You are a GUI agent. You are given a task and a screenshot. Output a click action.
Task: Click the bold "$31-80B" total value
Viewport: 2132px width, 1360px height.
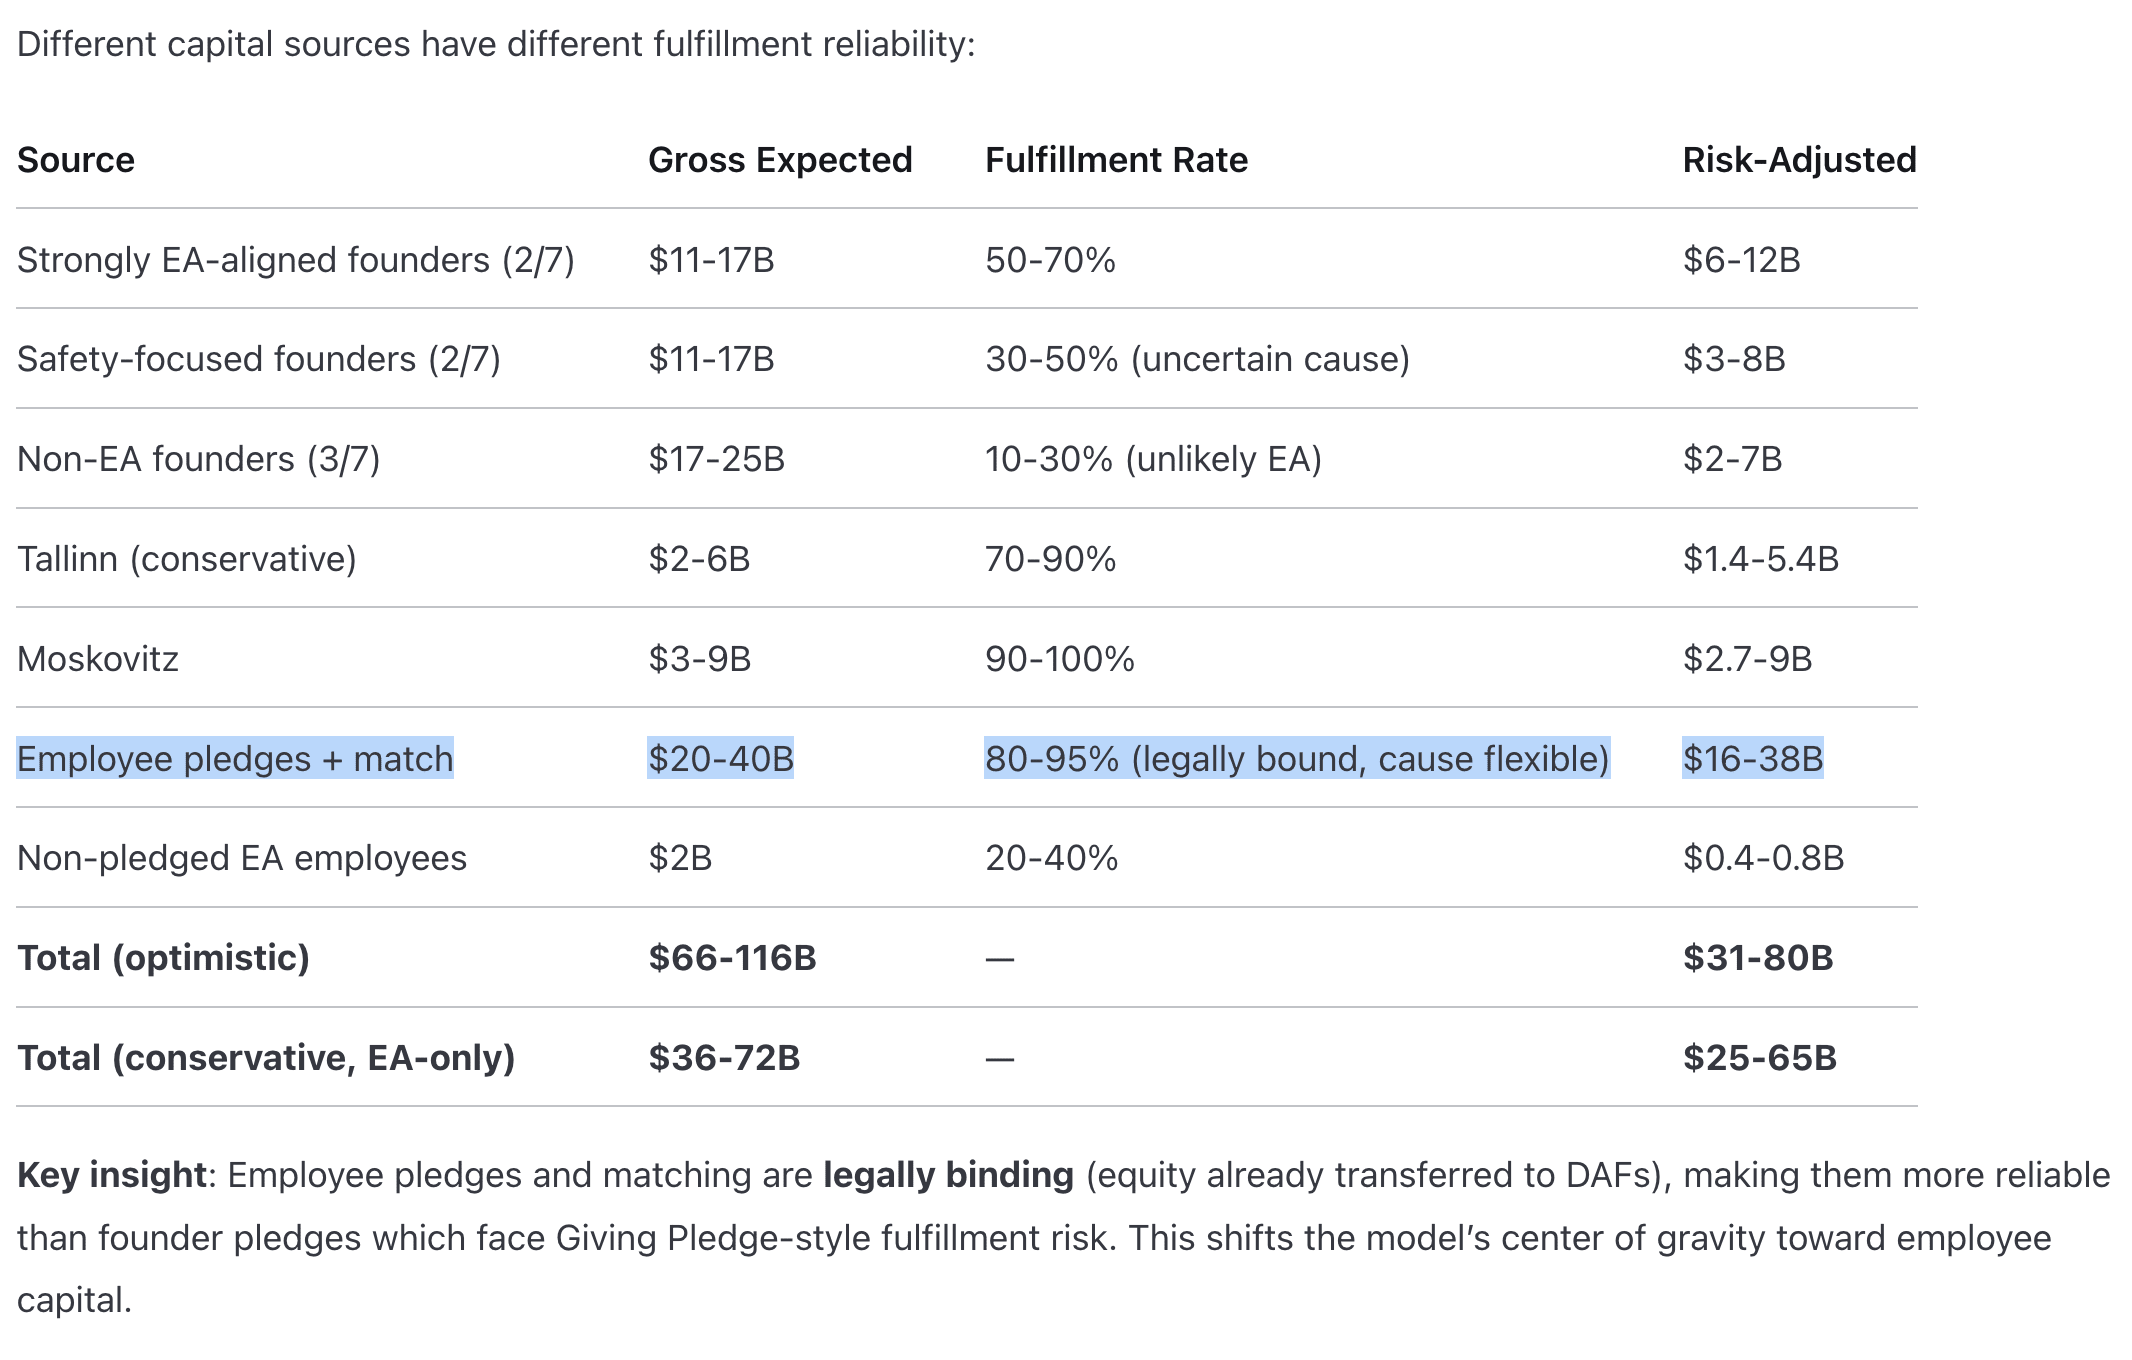click(1758, 958)
